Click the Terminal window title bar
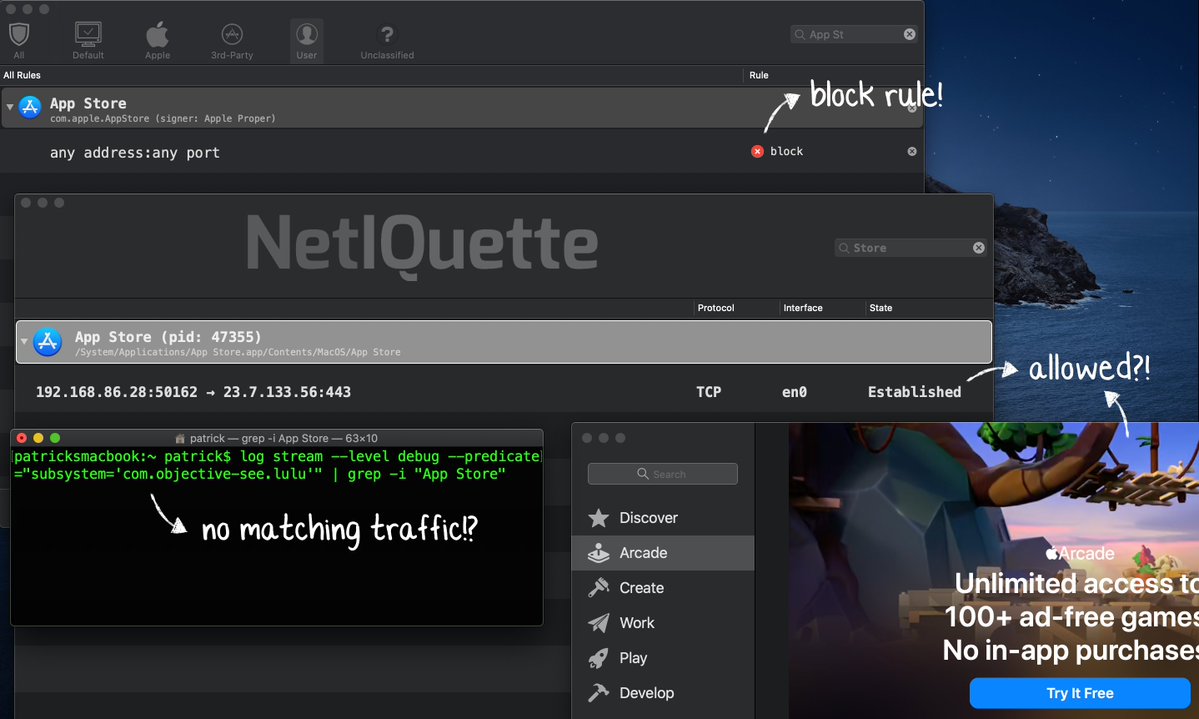The image size is (1199, 719). pyautogui.click(x=277, y=438)
